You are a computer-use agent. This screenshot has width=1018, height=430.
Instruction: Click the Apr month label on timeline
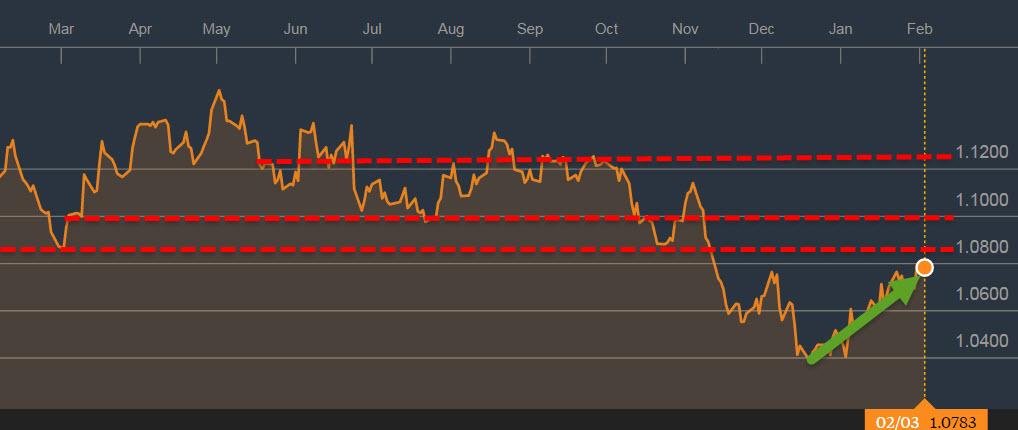click(x=140, y=29)
